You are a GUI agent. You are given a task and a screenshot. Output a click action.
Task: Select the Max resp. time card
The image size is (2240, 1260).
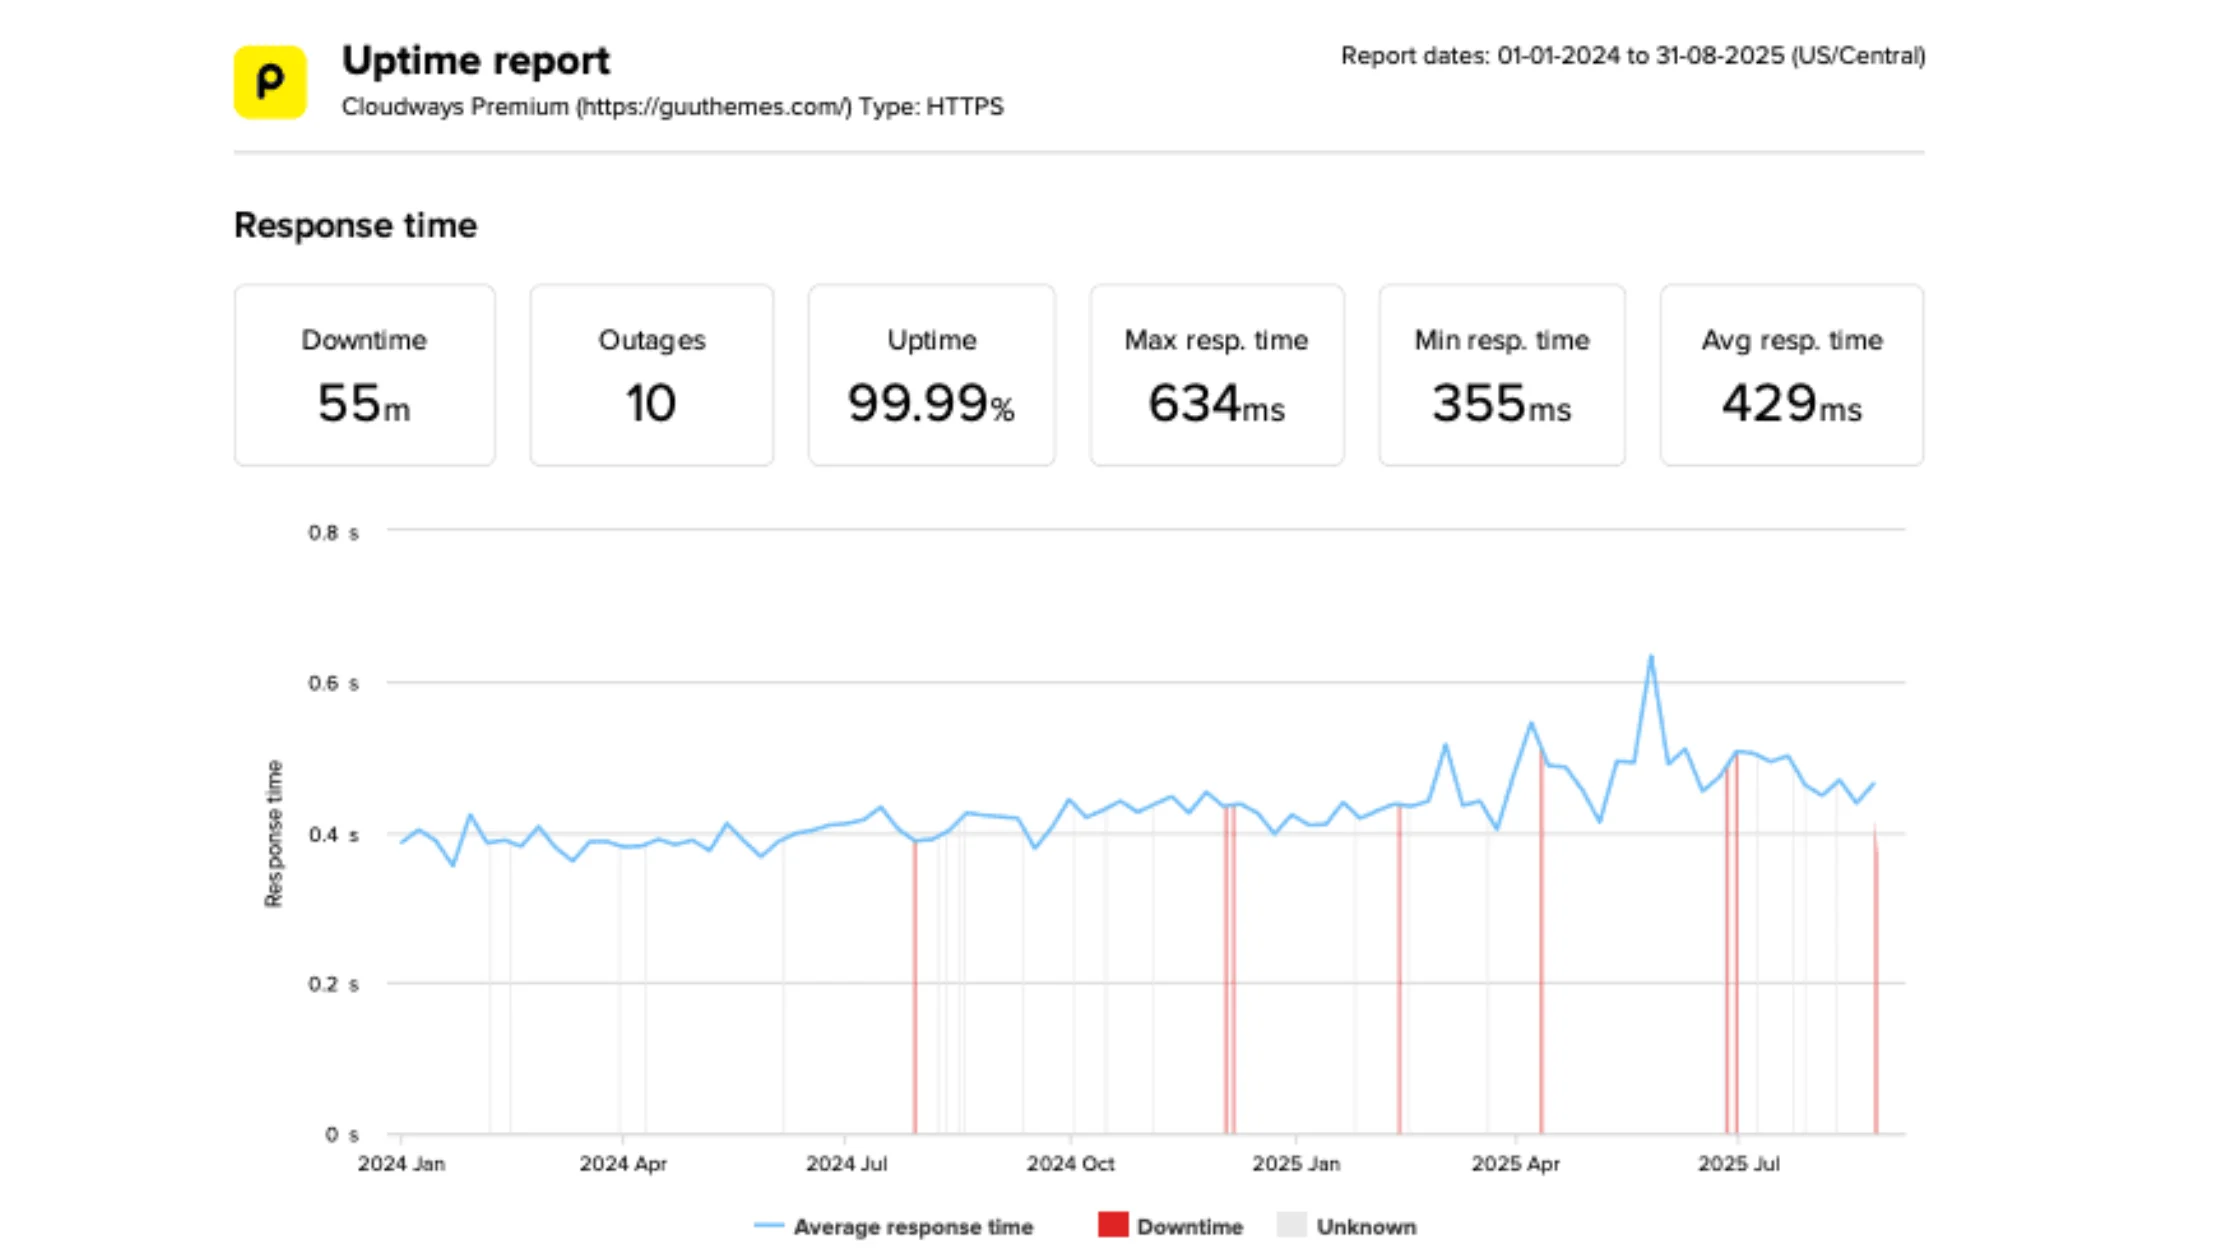point(1216,375)
